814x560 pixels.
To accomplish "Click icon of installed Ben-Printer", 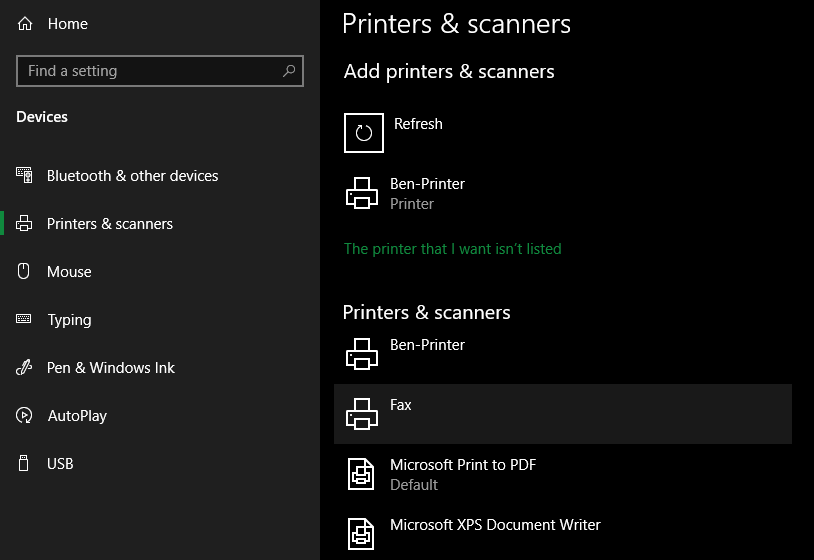I will tap(362, 354).
